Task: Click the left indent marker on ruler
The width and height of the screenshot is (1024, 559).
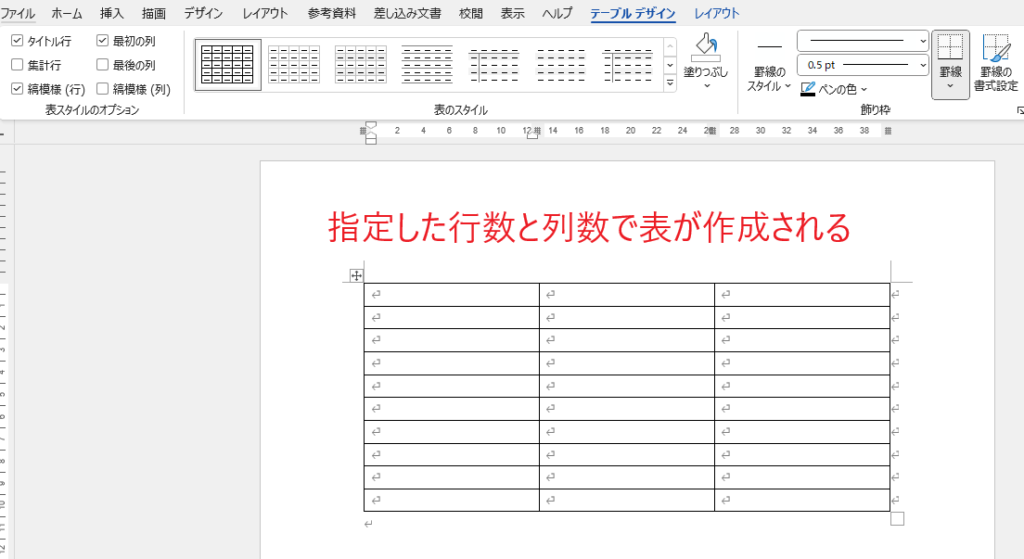Action: 371,140
